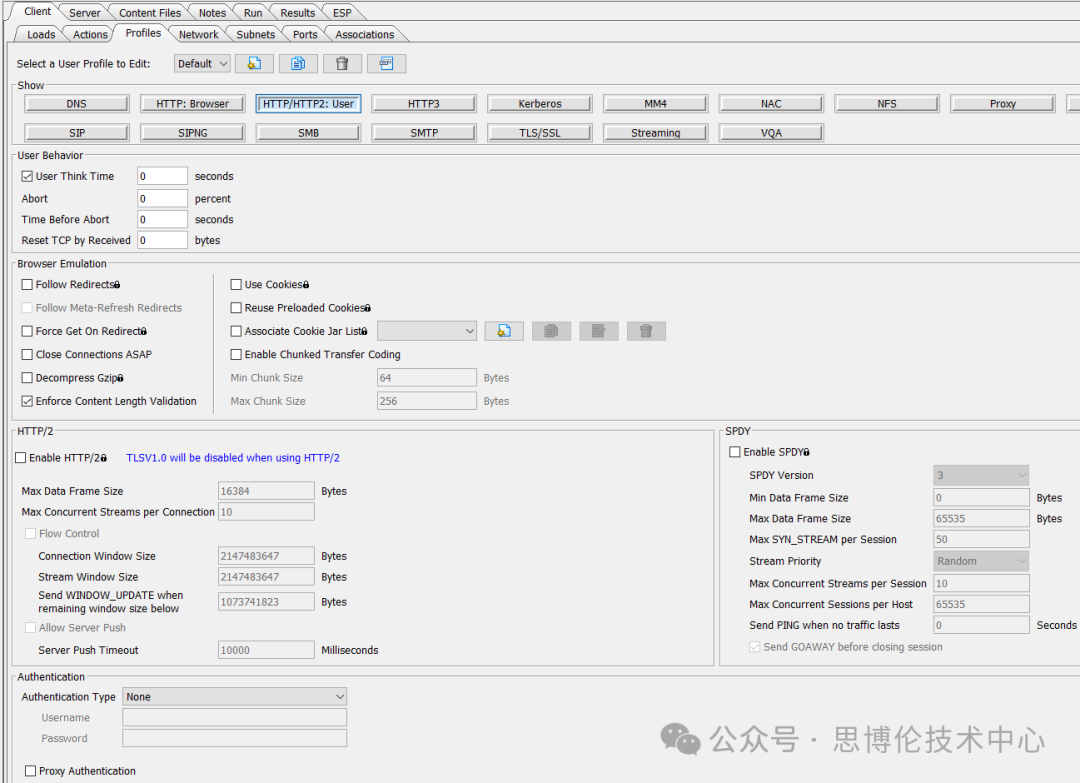Switch to the Network tab

pos(198,34)
